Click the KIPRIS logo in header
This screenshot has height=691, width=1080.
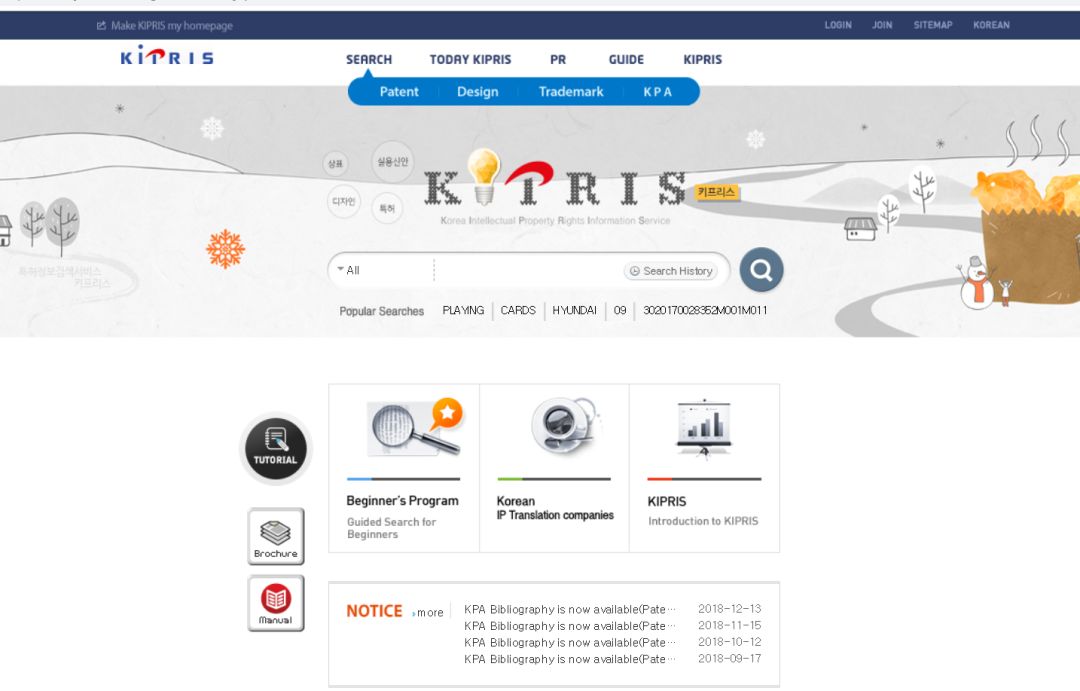[167, 56]
